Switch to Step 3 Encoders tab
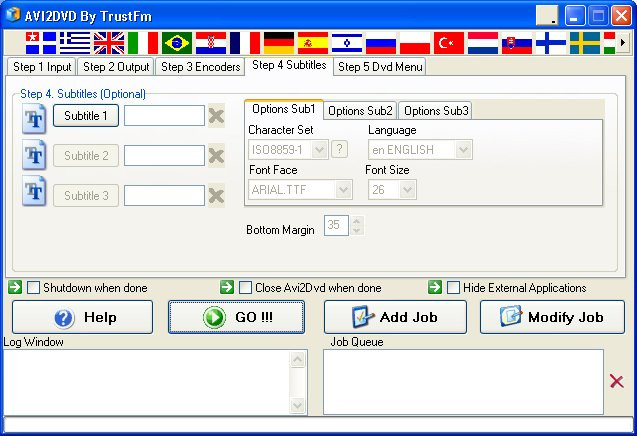Viewport: 637px width, 436px height. [x=201, y=67]
